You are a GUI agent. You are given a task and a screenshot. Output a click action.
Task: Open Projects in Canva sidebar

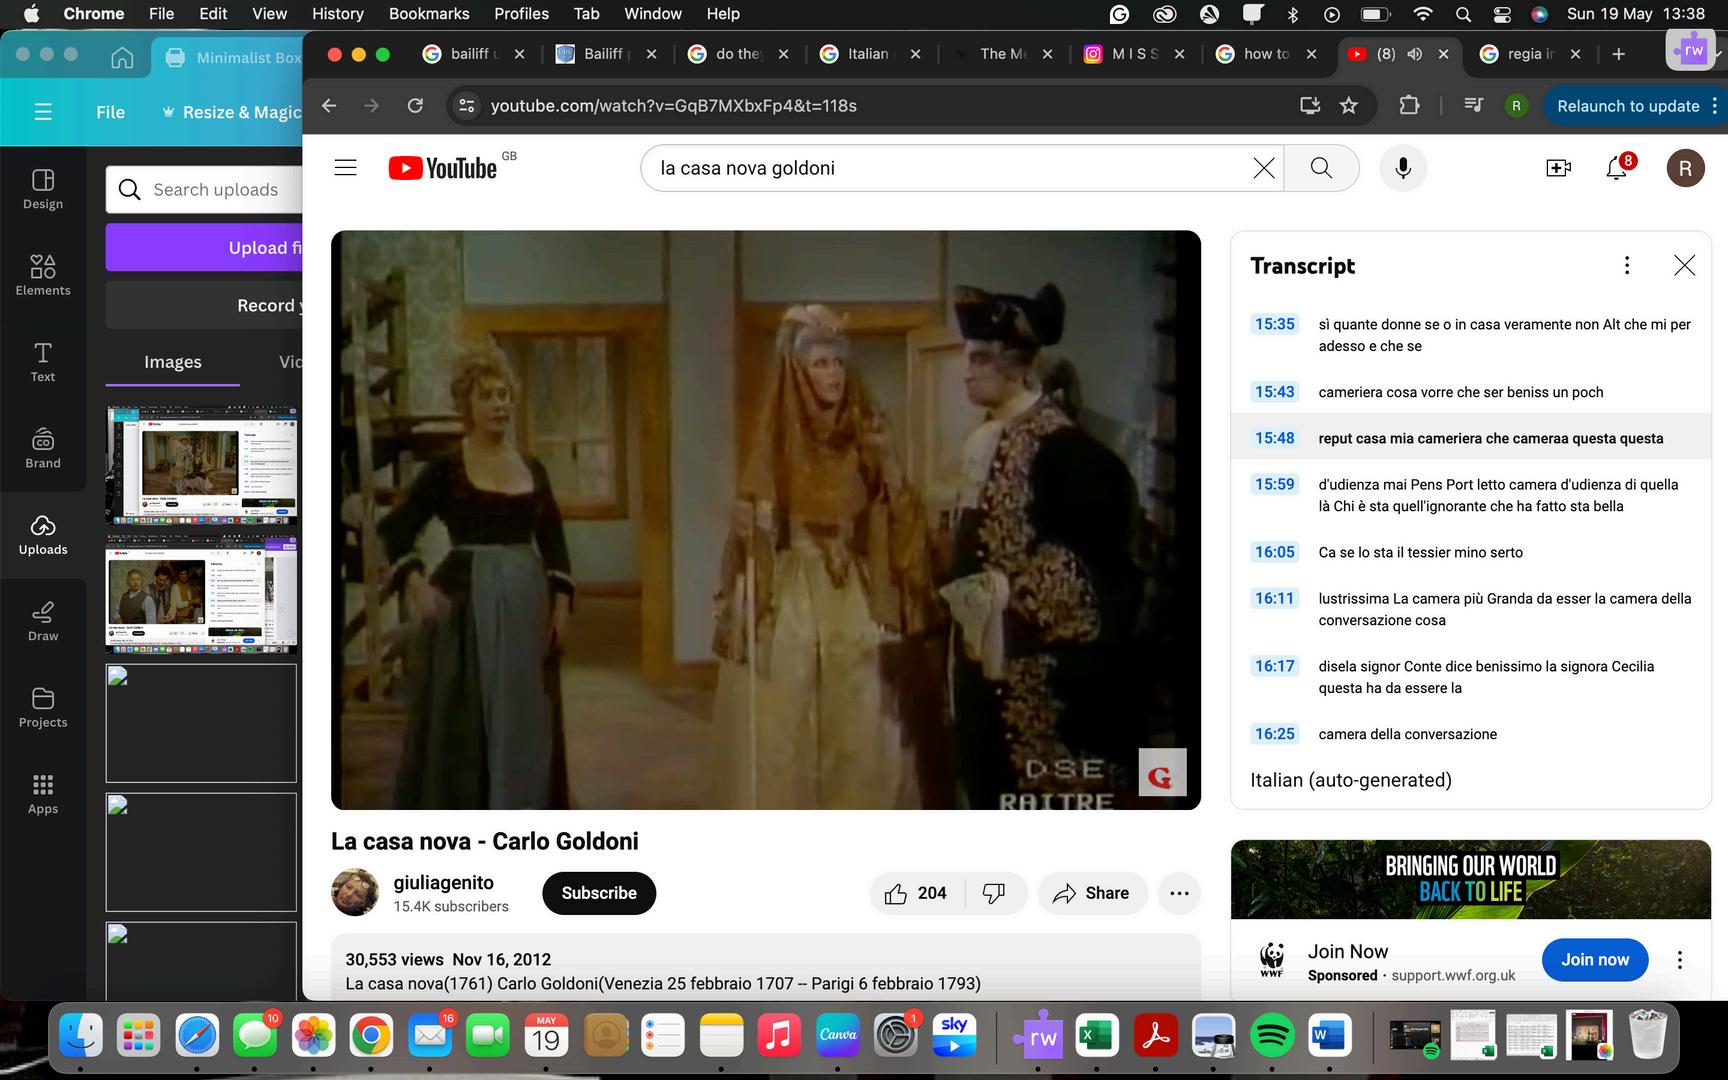(43, 707)
